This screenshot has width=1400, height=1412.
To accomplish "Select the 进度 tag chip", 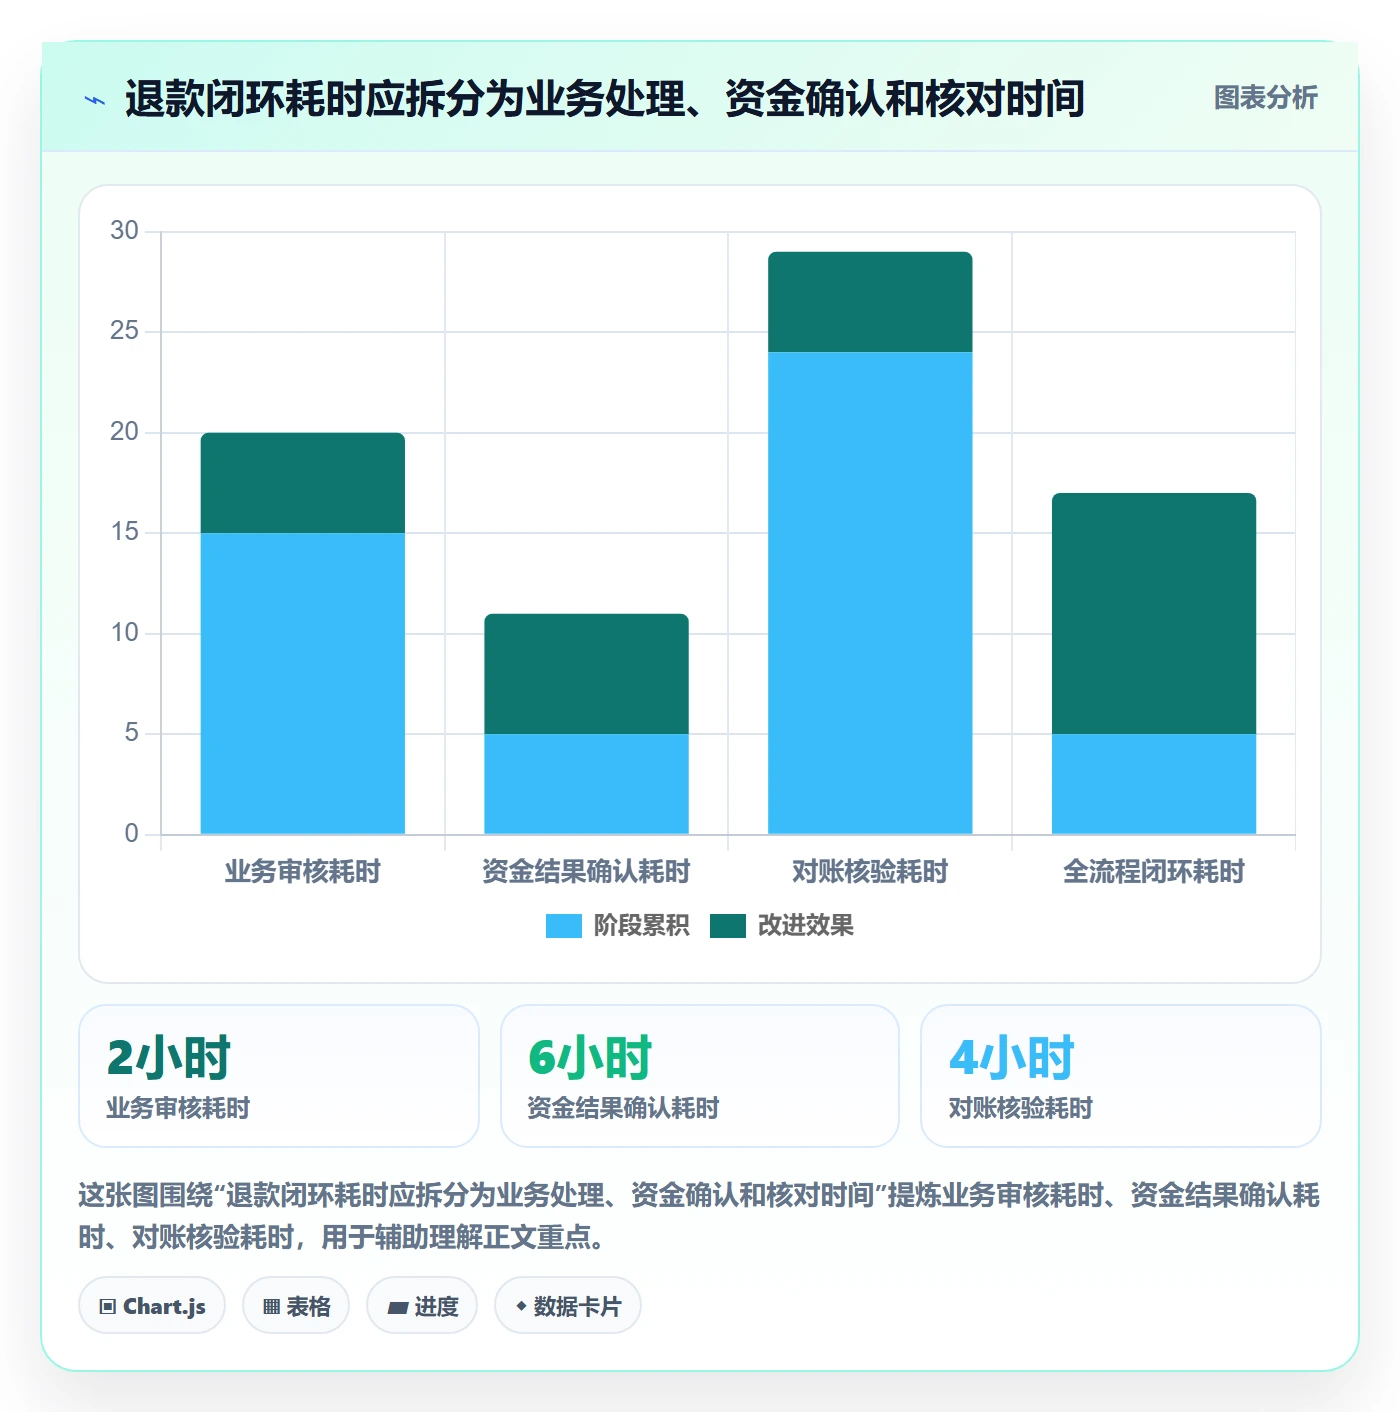I will pos(422,1306).
